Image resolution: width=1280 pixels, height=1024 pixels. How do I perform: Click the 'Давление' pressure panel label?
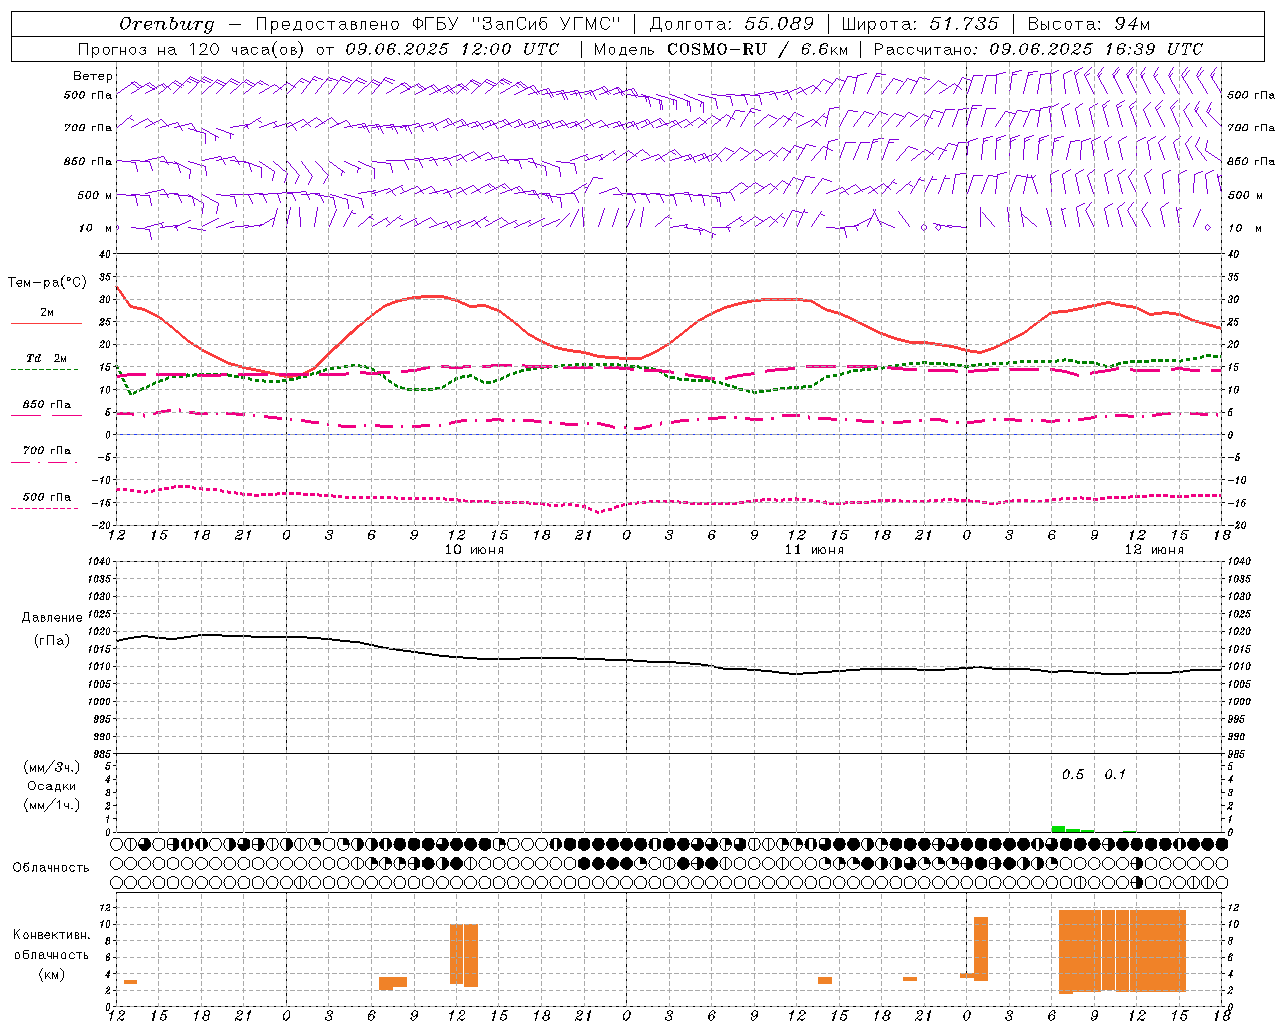coord(52,617)
